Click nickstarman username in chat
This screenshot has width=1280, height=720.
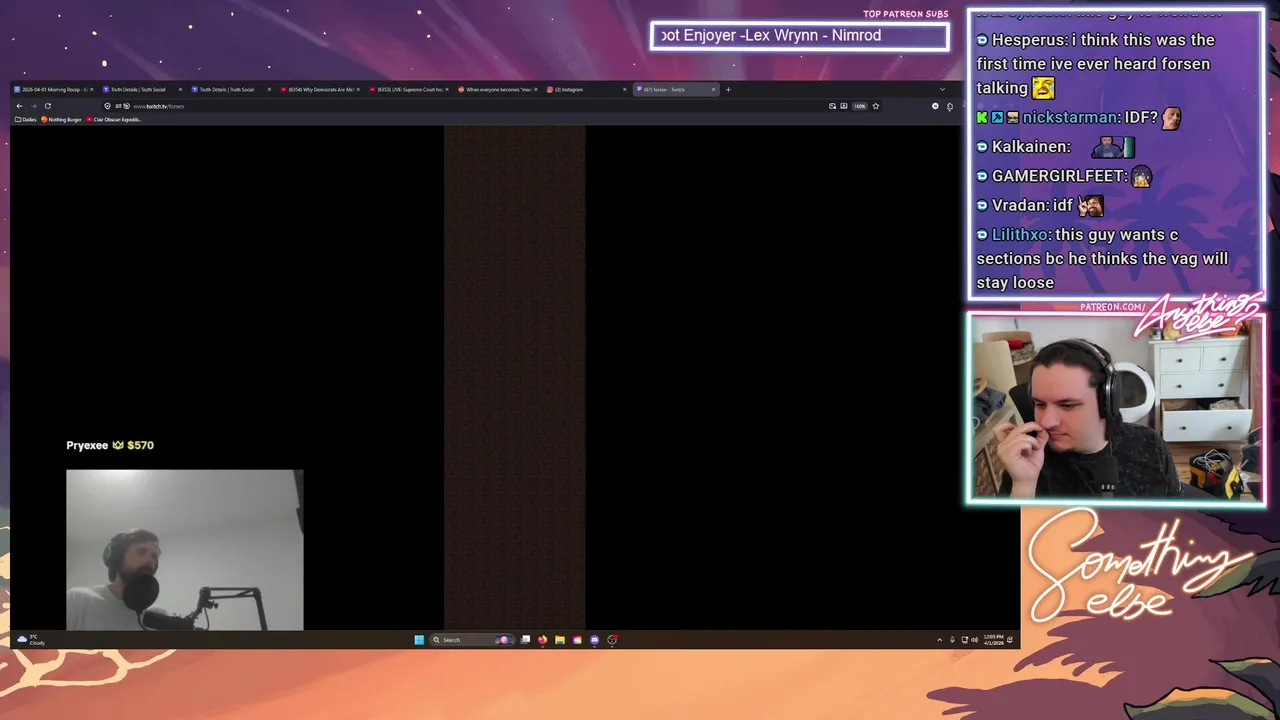coord(1070,117)
